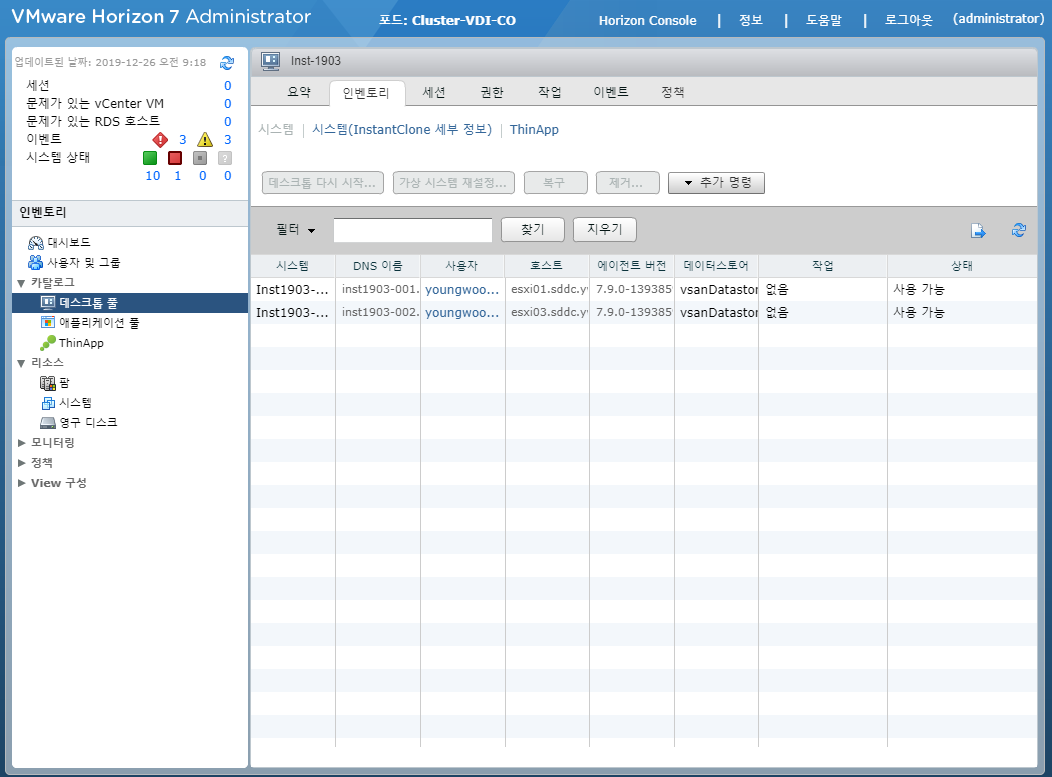Click the 찾기 button
The width and height of the screenshot is (1052, 777).
tap(533, 229)
